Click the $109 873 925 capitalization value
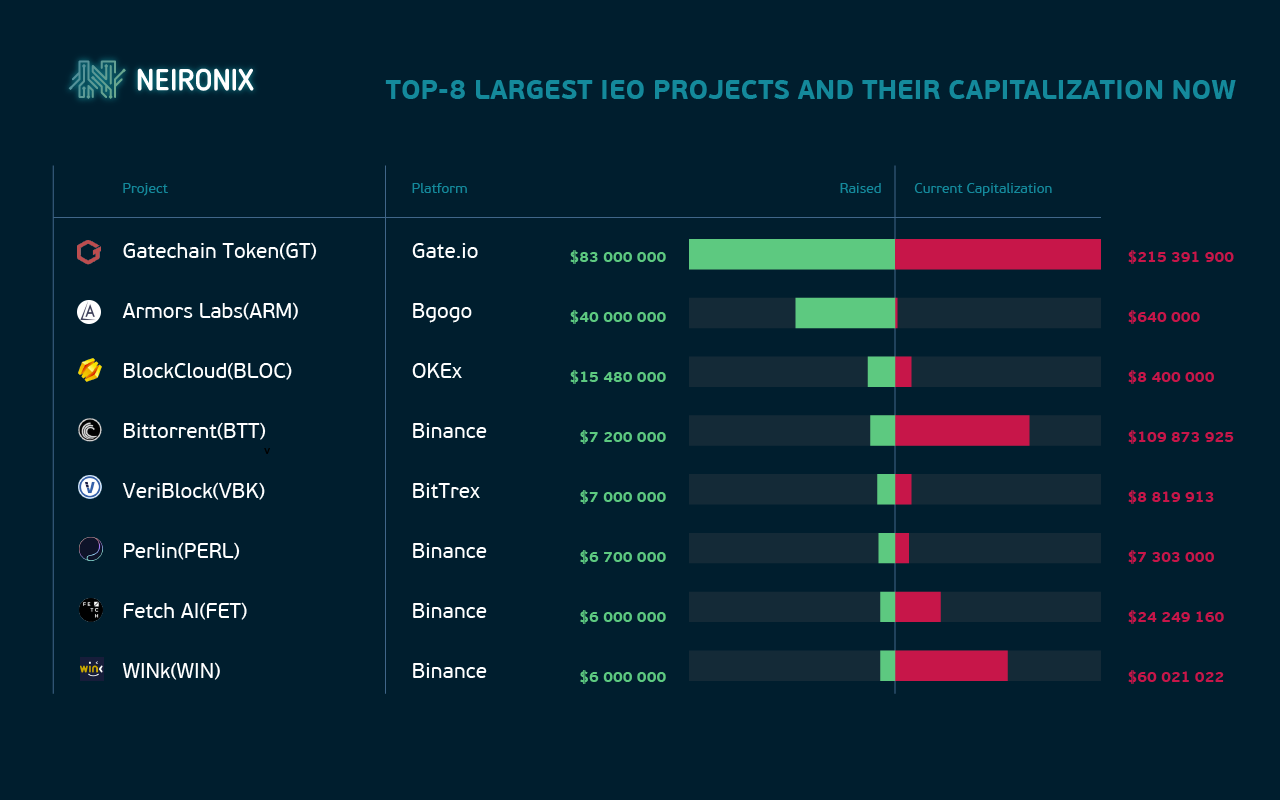Image resolution: width=1280 pixels, height=800 pixels. point(1181,437)
